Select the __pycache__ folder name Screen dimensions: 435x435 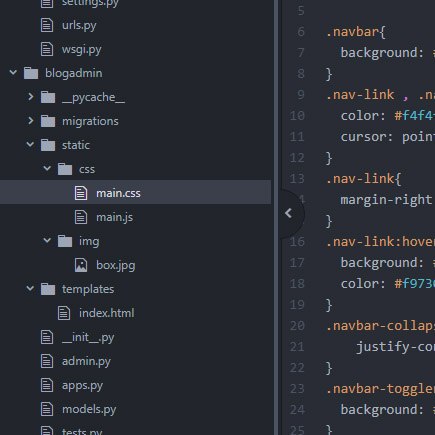[x=93, y=97]
